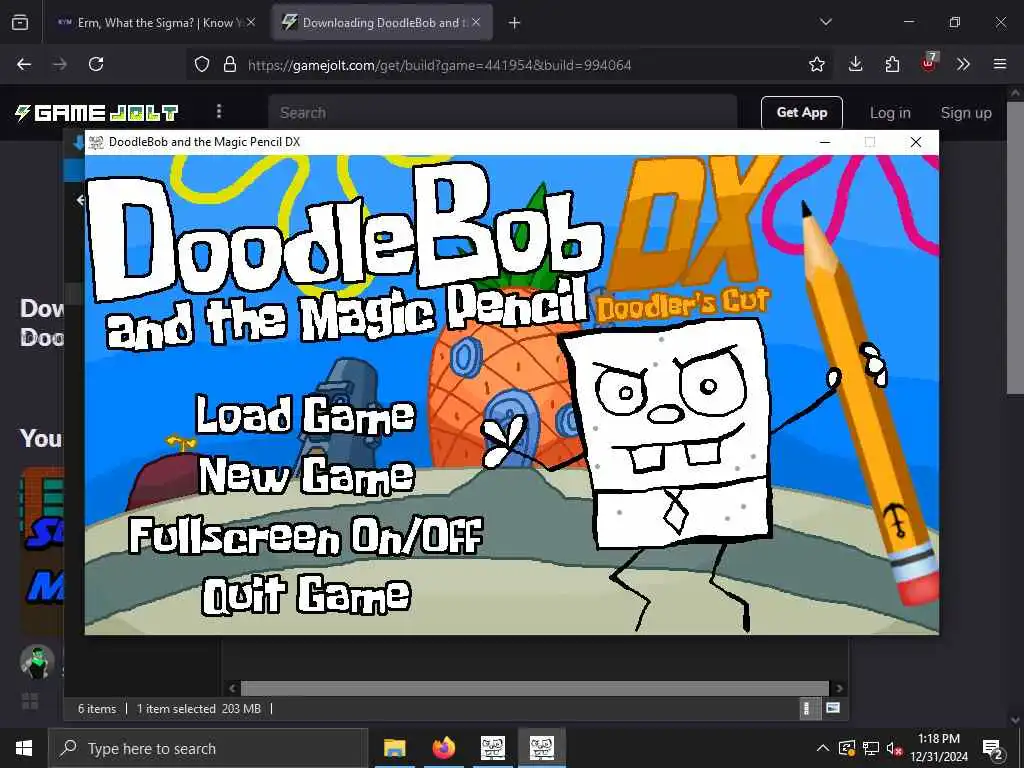Click the Game Jolt page vertical scrollbar
Screen dimensions: 1024x768
(x=1015, y=248)
